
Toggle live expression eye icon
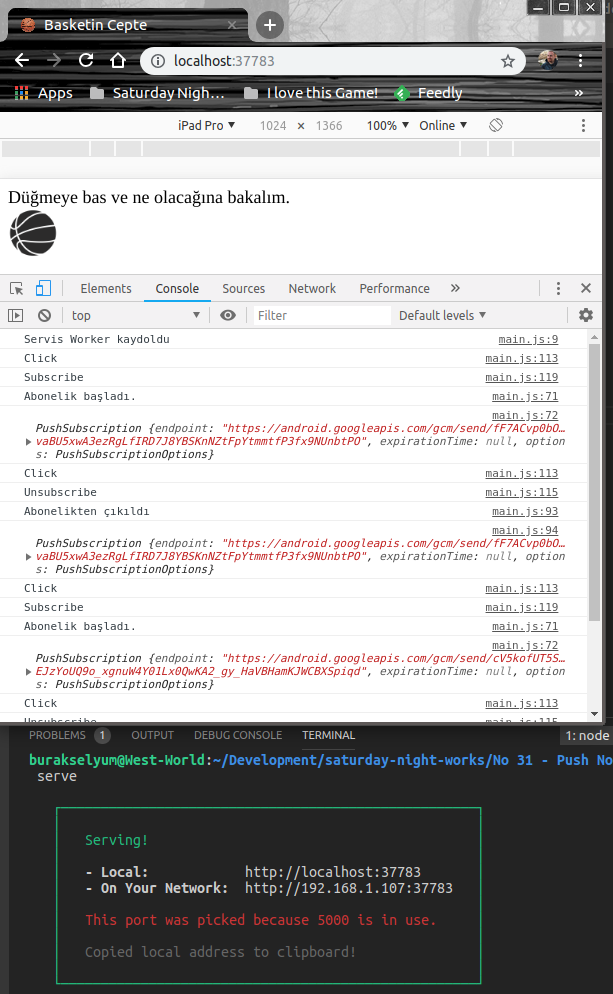click(x=228, y=315)
